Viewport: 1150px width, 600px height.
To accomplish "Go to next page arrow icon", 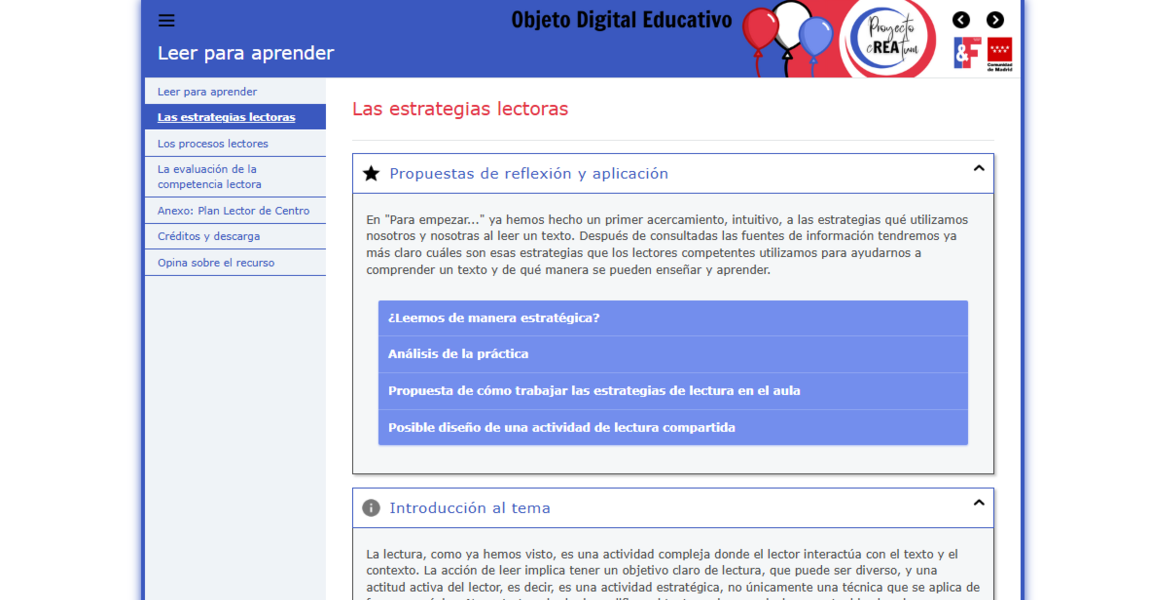I will click(995, 20).
